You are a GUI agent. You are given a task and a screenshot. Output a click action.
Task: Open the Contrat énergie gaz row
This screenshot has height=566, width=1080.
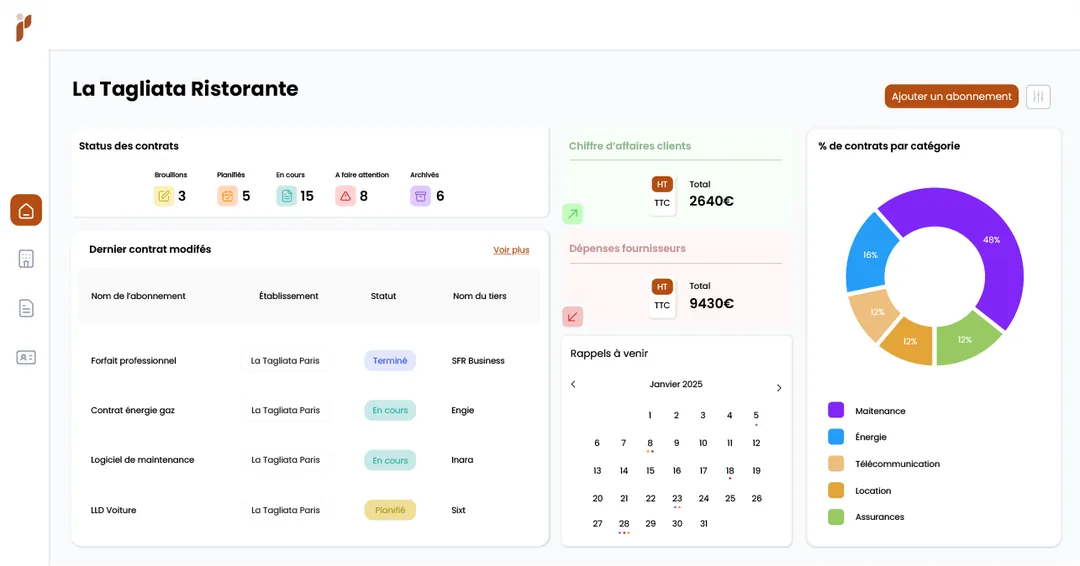click(x=310, y=410)
